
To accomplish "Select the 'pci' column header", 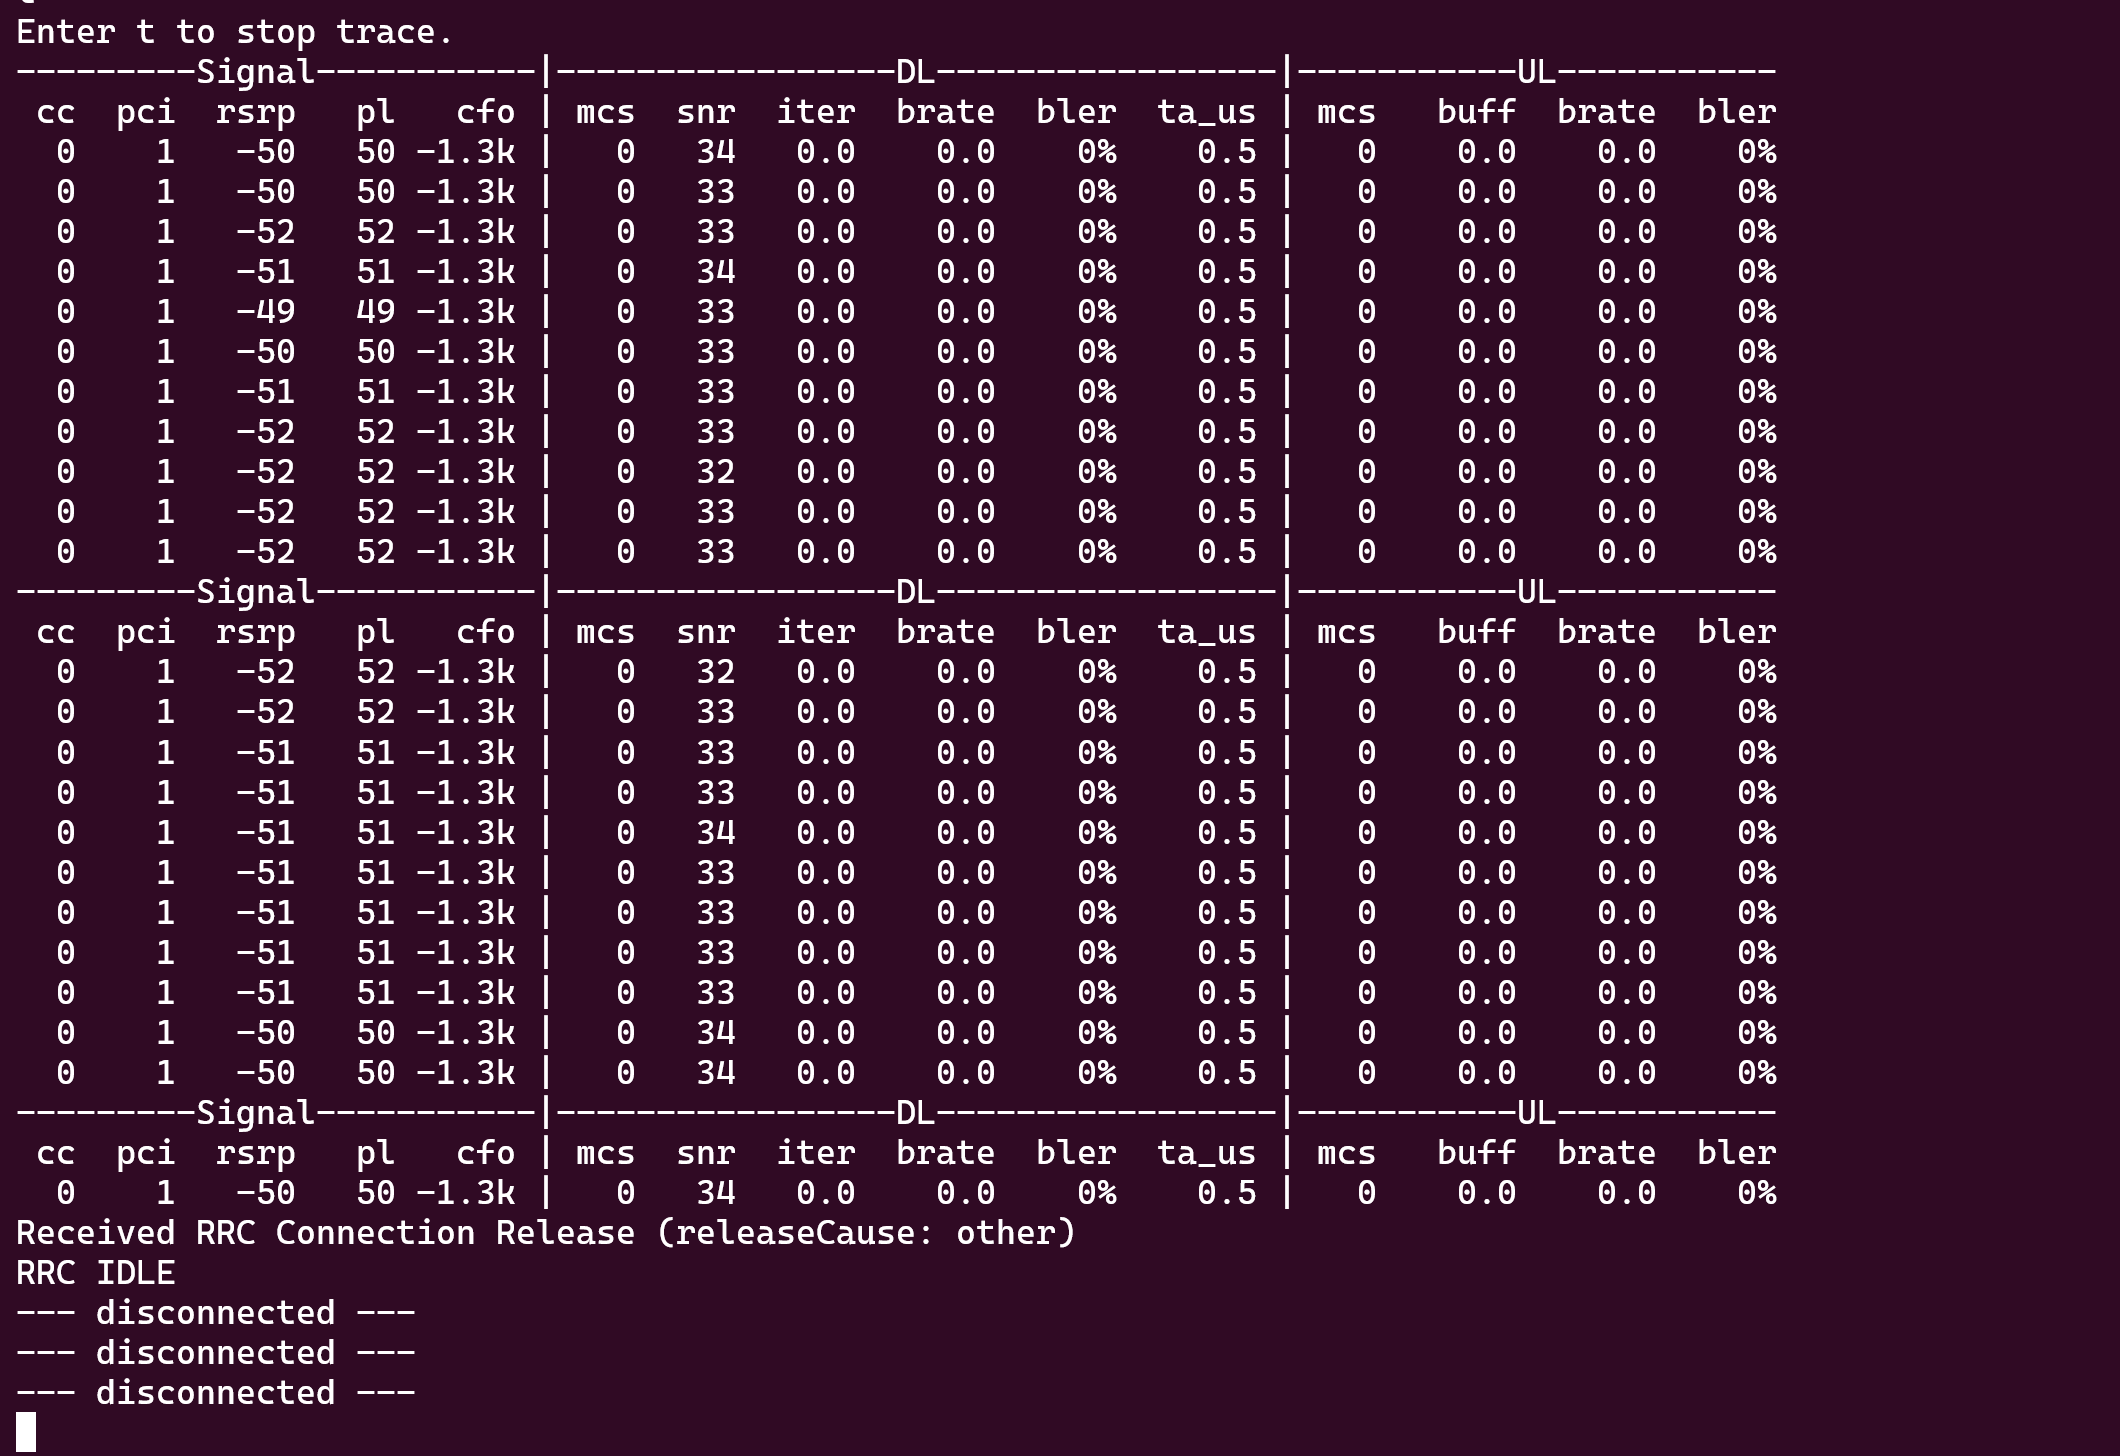I will click(x=143, y=112).
